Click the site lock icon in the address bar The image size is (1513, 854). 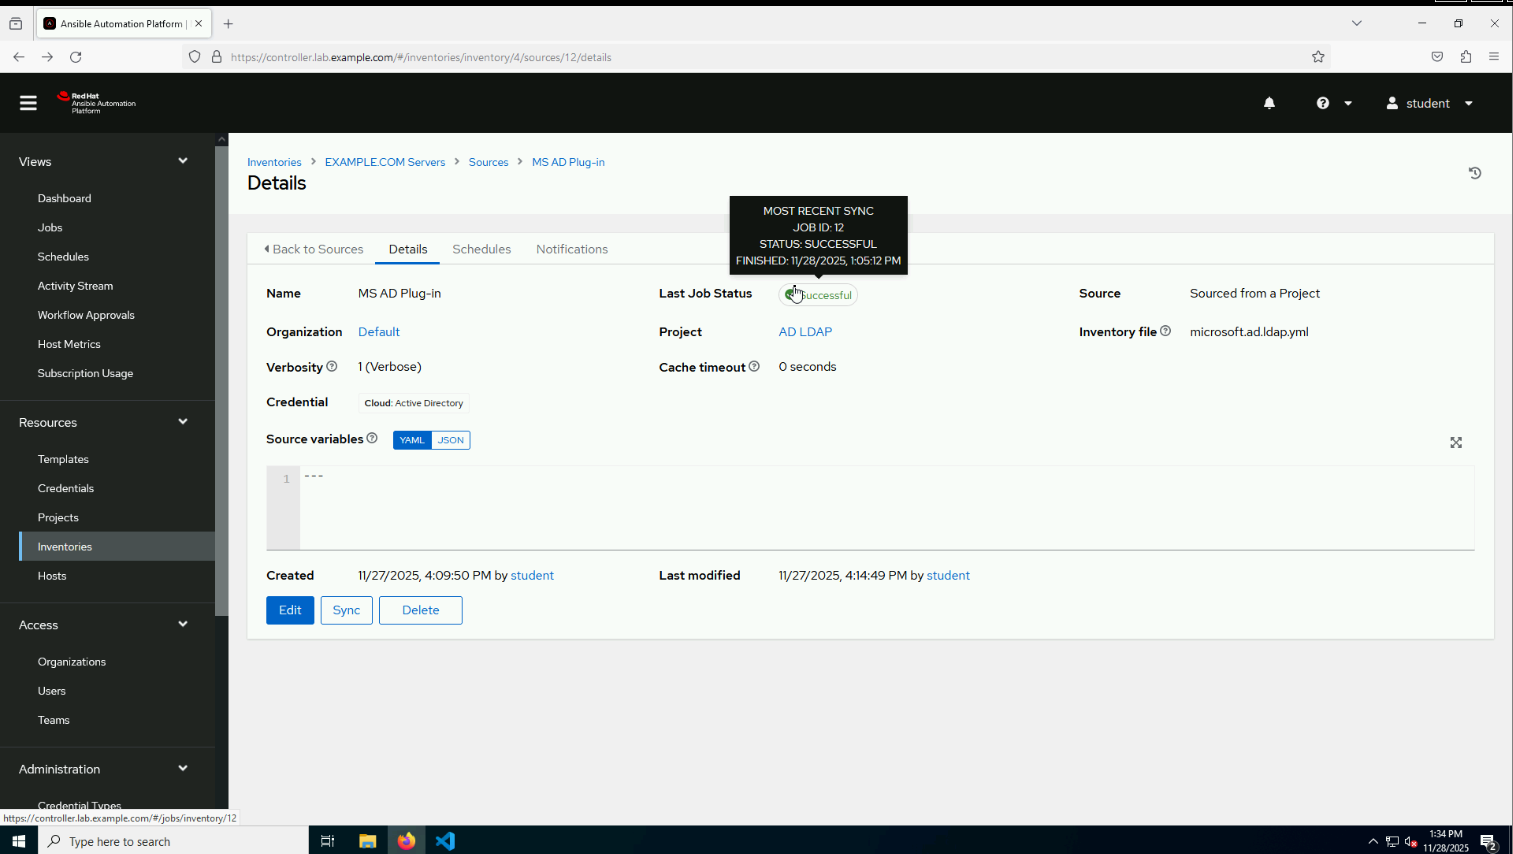click(x=216, y=57)
